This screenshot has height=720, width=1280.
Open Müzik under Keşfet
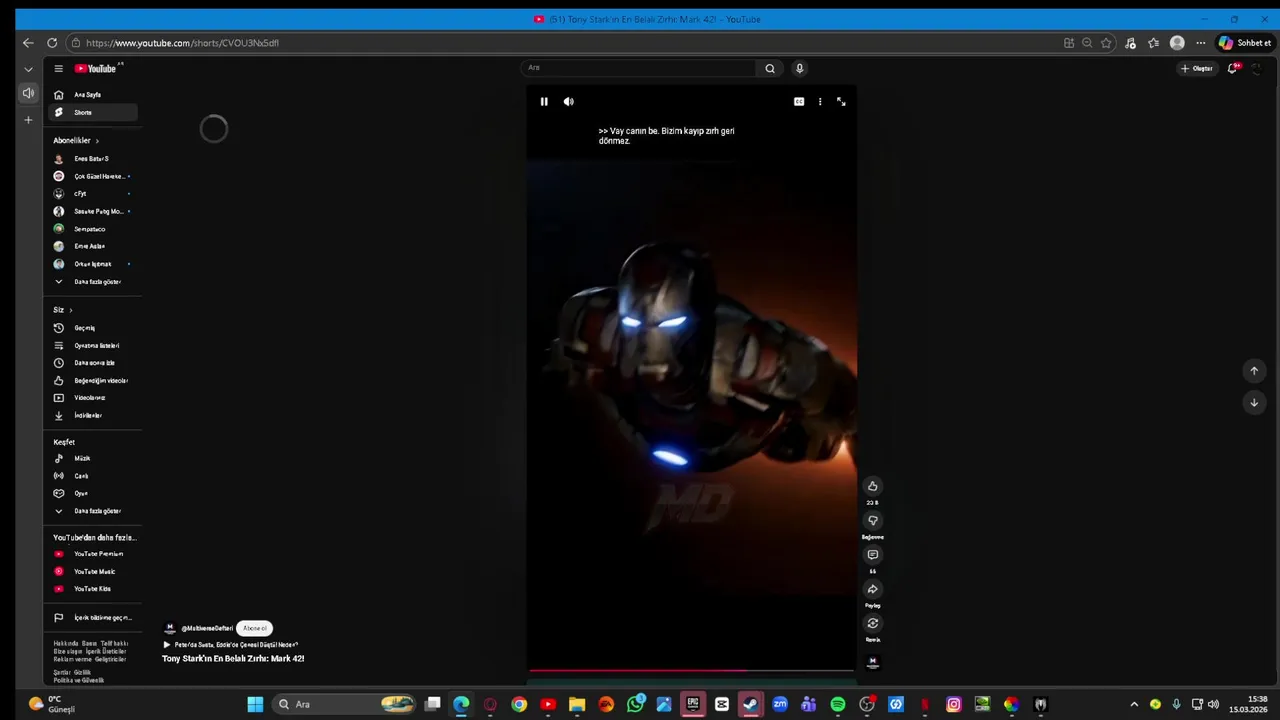(93, 459)
